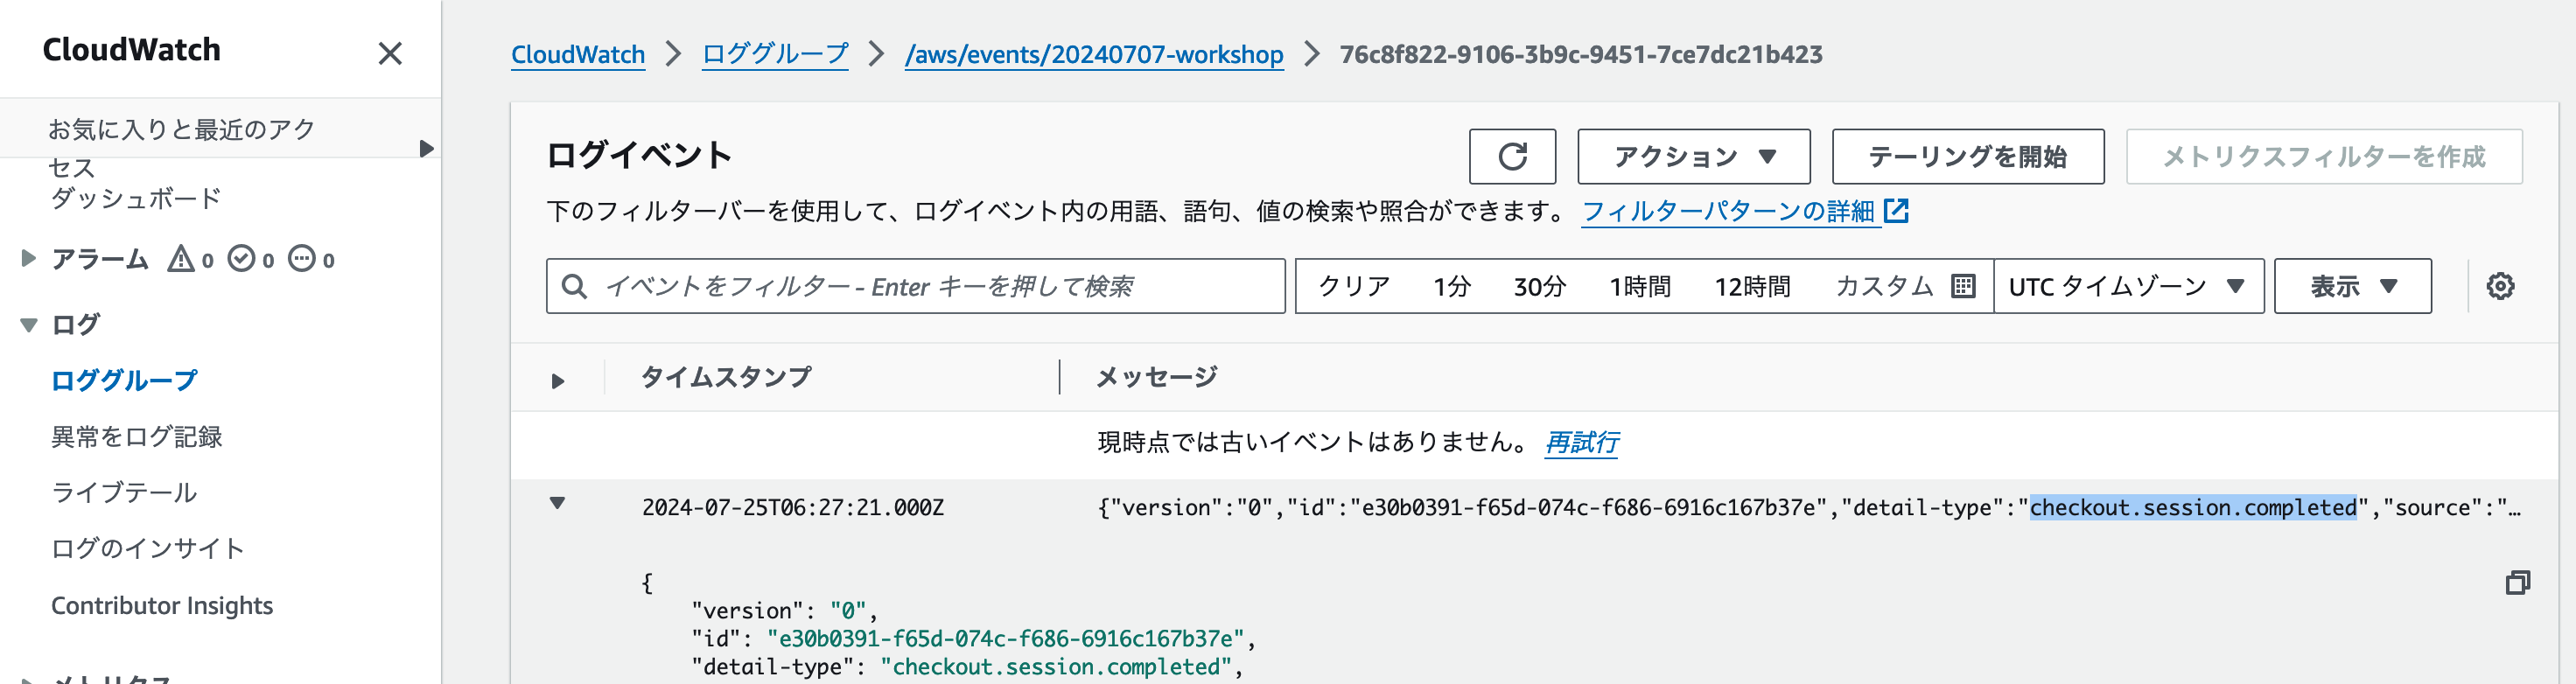Open the log events settings gear
The height and width of the screenshot is (684, 2576).
tap(2500, 286)
